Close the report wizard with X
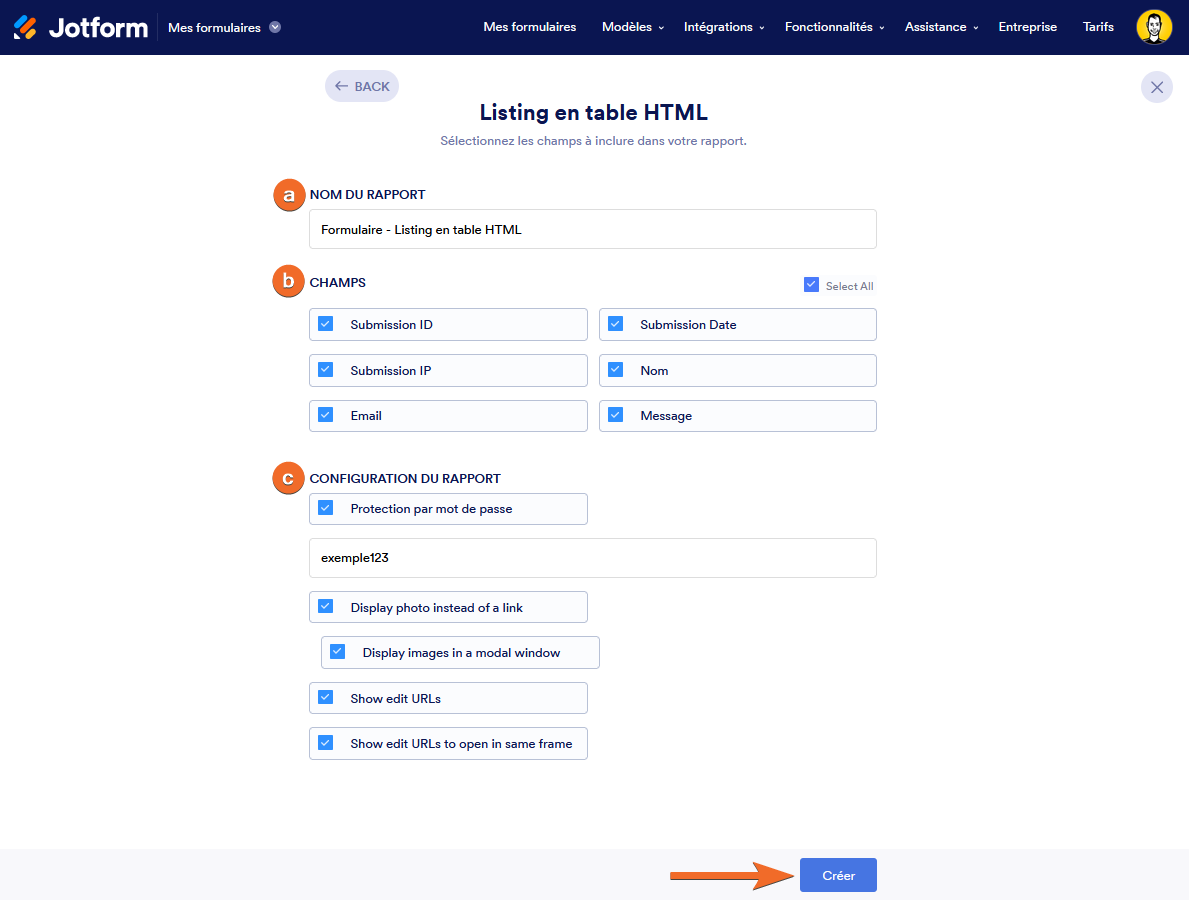 [x=1156, y=87]
